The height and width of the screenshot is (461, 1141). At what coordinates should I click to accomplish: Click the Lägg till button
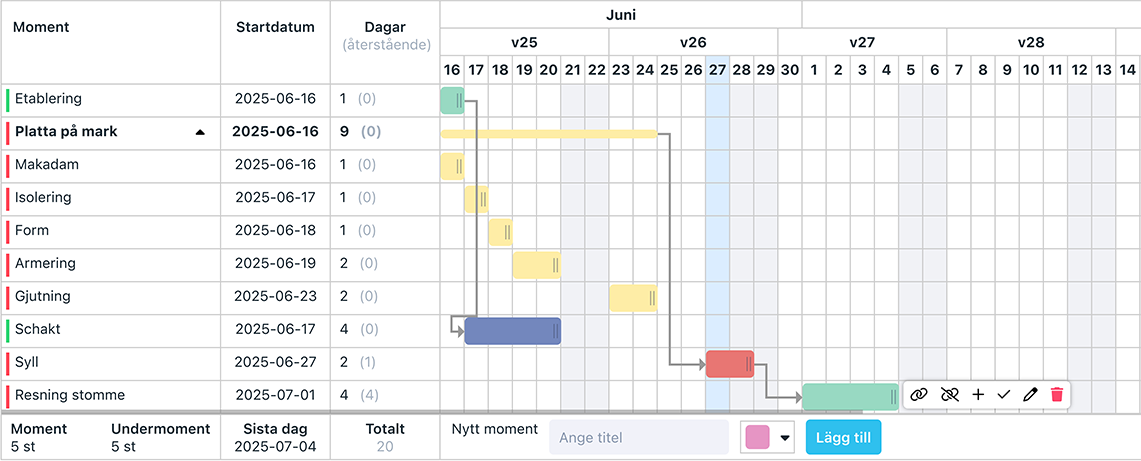pyautogui.click(x=843, y=437)
